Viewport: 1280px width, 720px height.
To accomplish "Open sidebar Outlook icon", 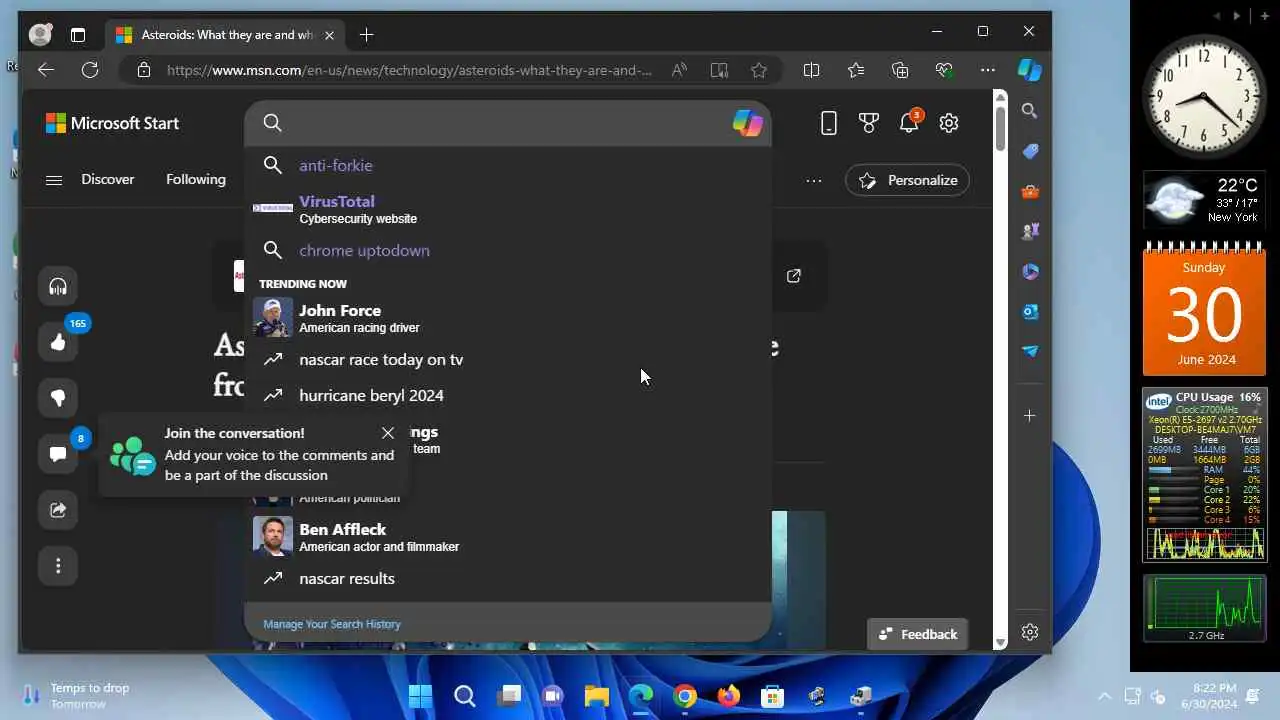I will 1030,311.
